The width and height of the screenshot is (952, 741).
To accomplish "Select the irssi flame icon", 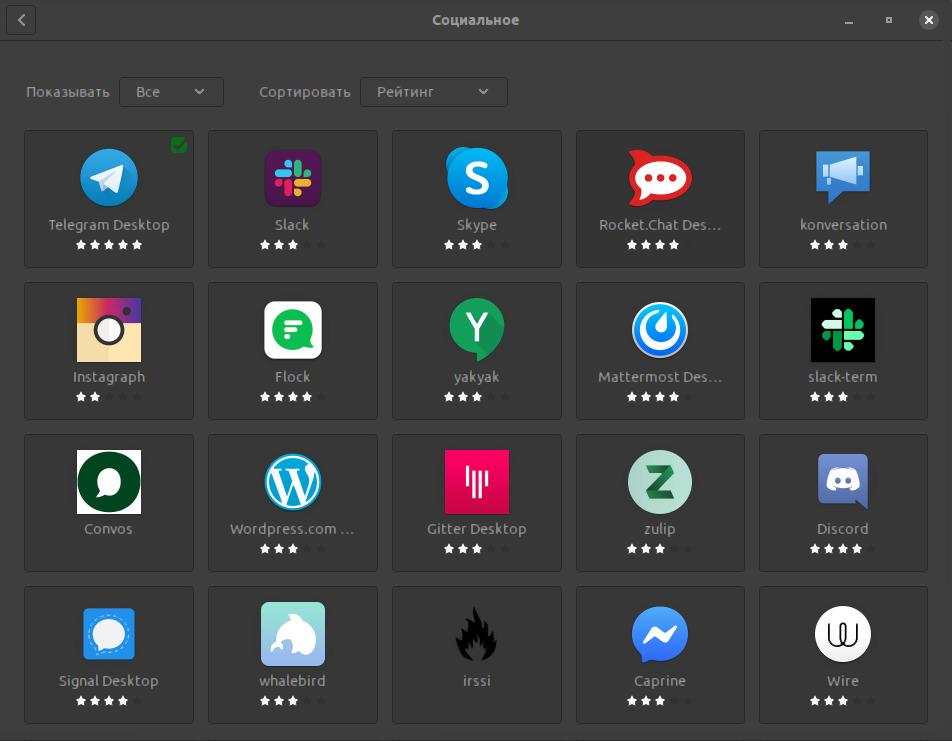I will click(476, 634).
